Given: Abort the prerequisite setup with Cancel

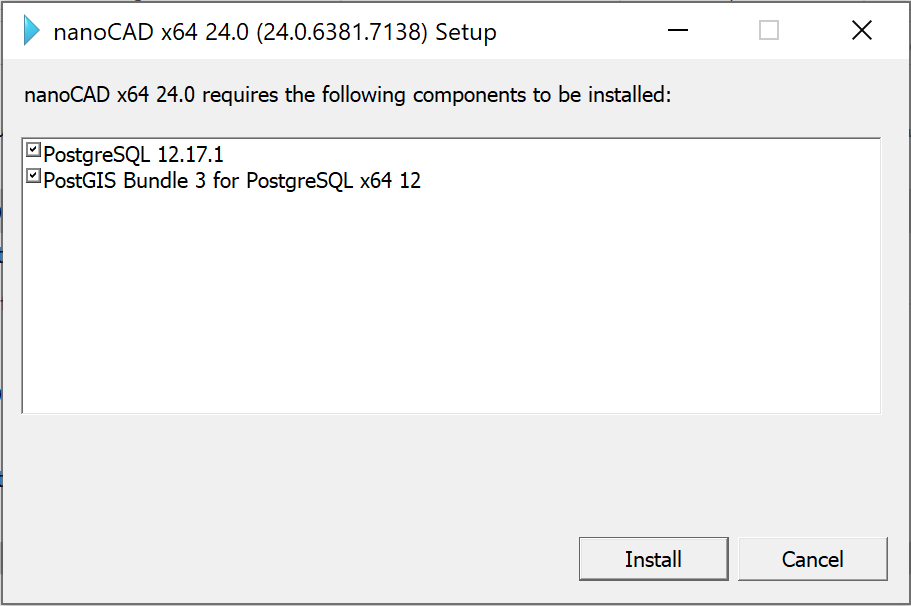Looking at the screenshot, I should [x=812, y=559].
